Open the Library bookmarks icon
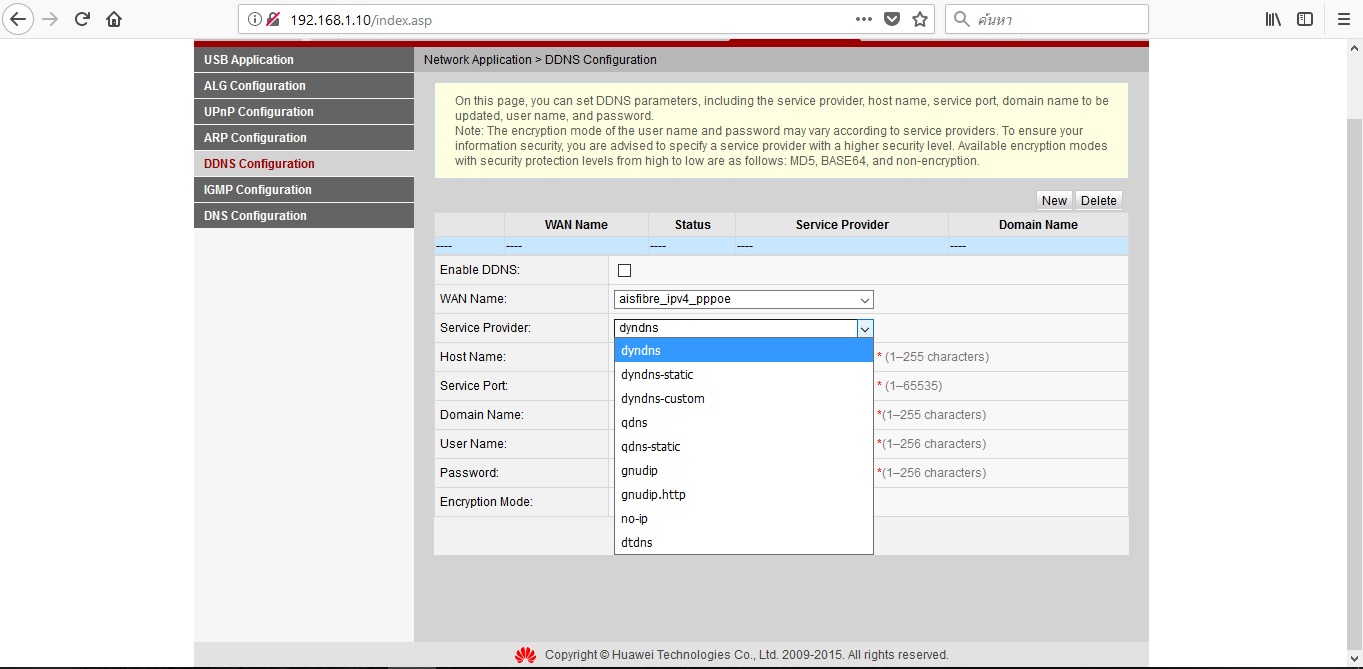This screenshot has height=669, width=1363. pyautogui.click(x=1273, y=19)
